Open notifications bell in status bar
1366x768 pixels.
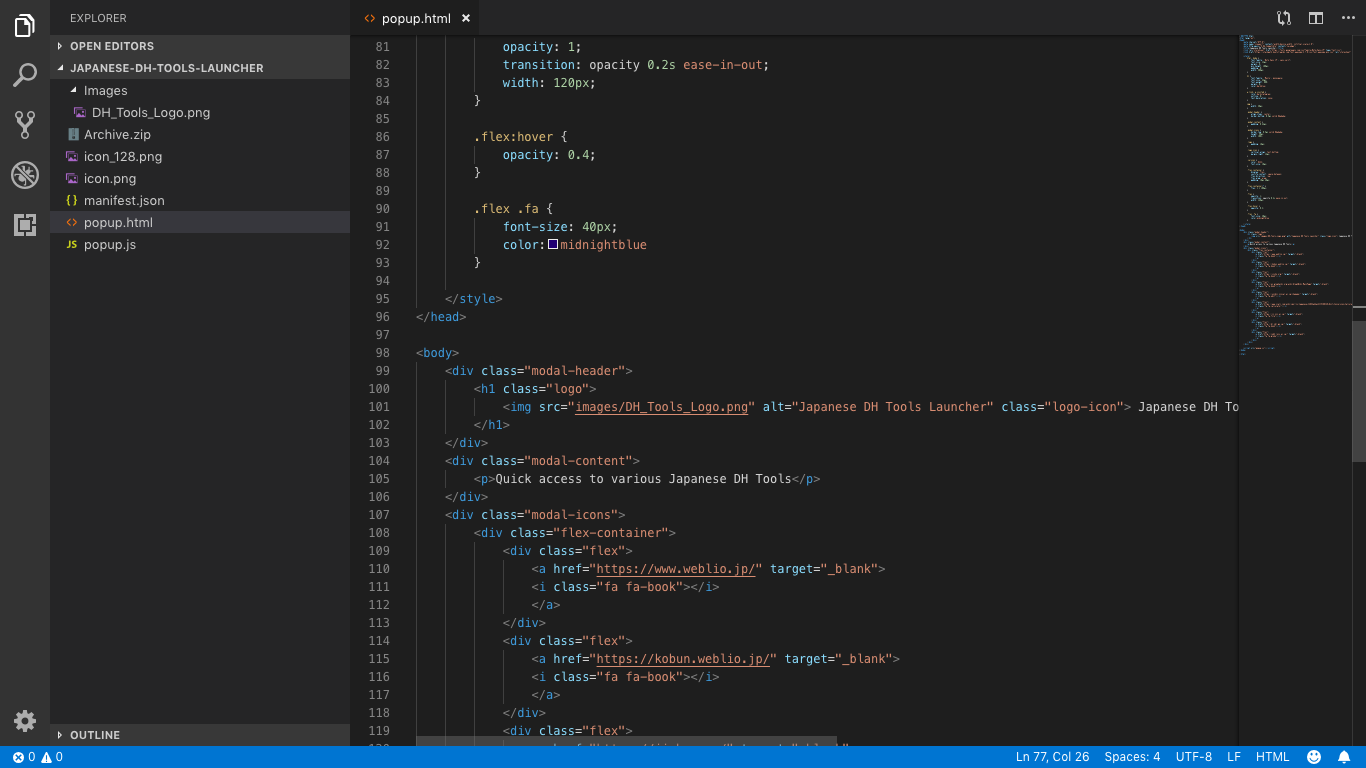click(x=1344, y=757)
